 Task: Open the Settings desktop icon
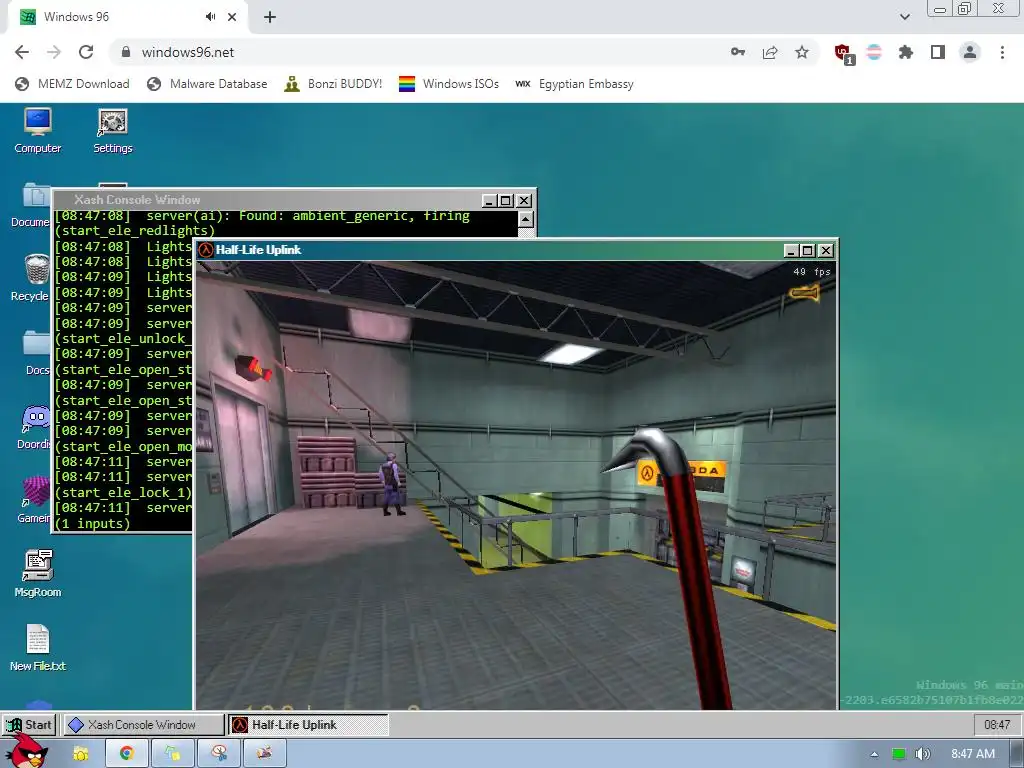click(x=112, y=131)
